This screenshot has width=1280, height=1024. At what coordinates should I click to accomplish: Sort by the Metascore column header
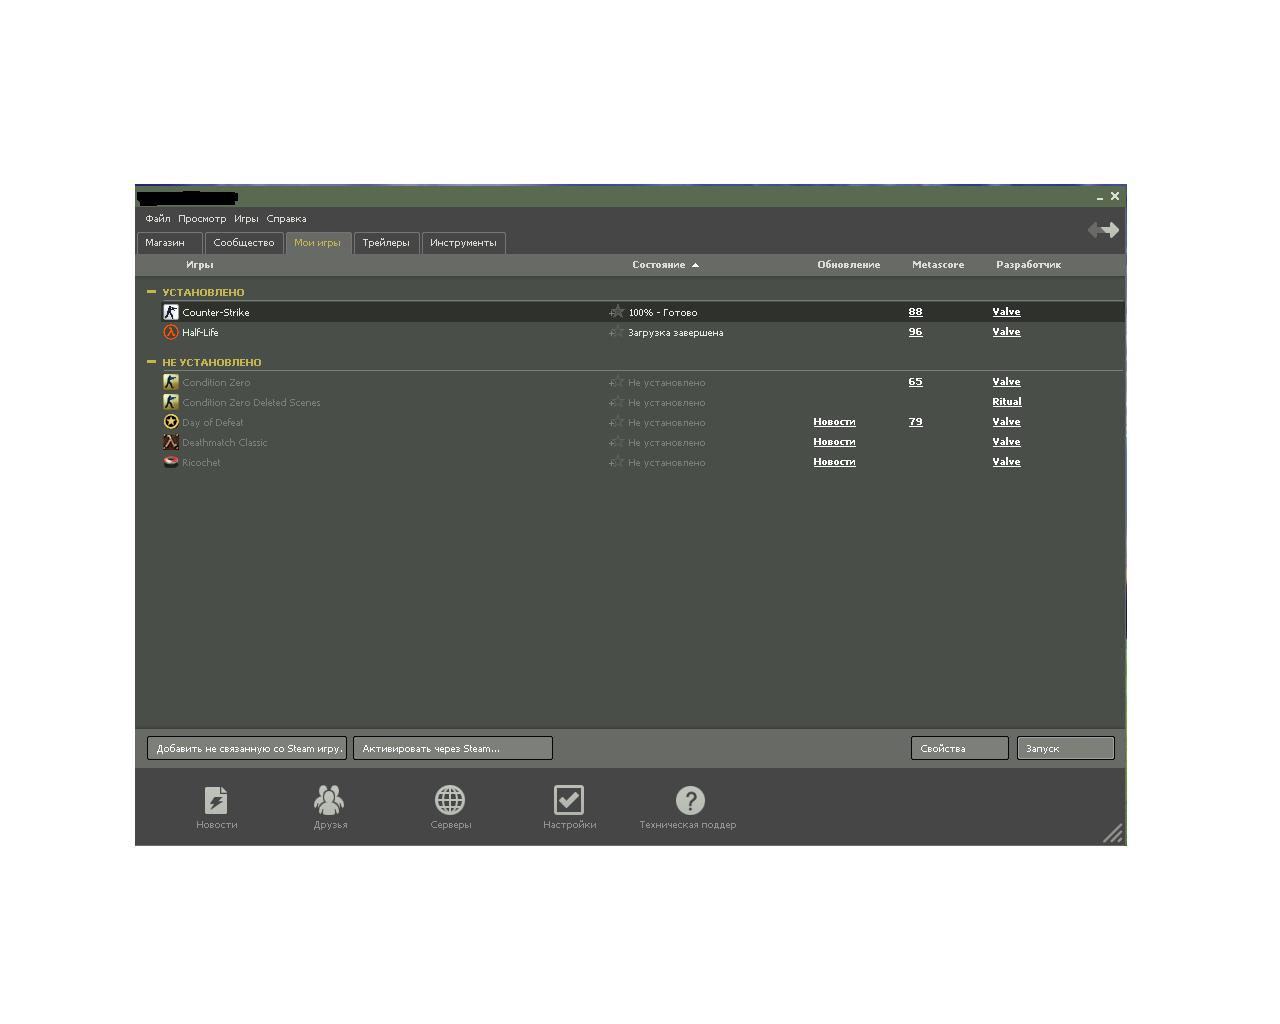click(938, 265)
